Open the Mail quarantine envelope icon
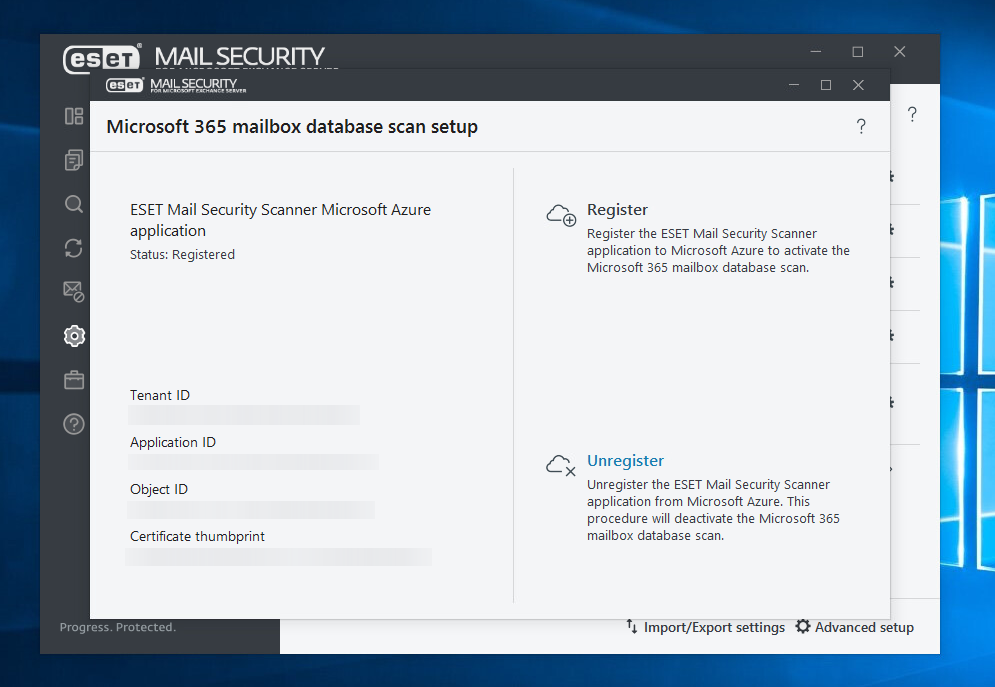 tap(74, 292)
